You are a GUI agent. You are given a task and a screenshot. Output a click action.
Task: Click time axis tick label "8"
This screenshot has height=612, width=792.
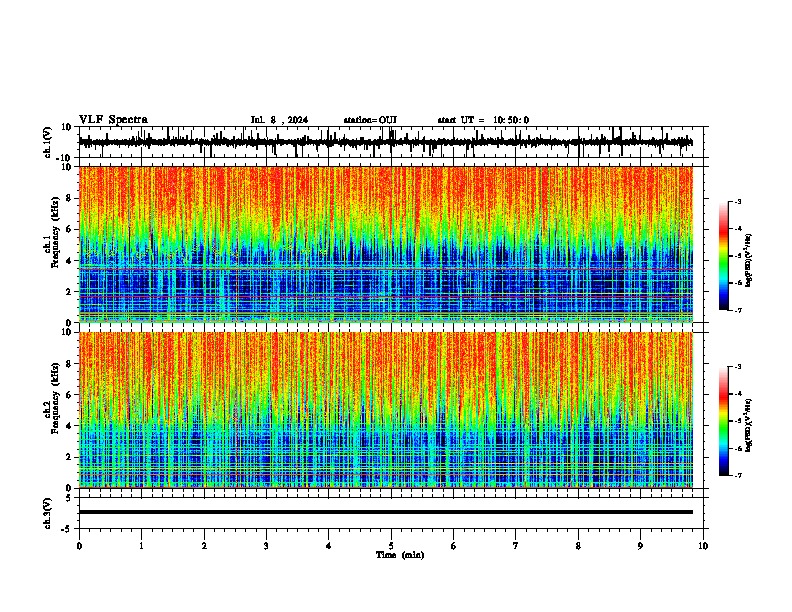[578, 546]
